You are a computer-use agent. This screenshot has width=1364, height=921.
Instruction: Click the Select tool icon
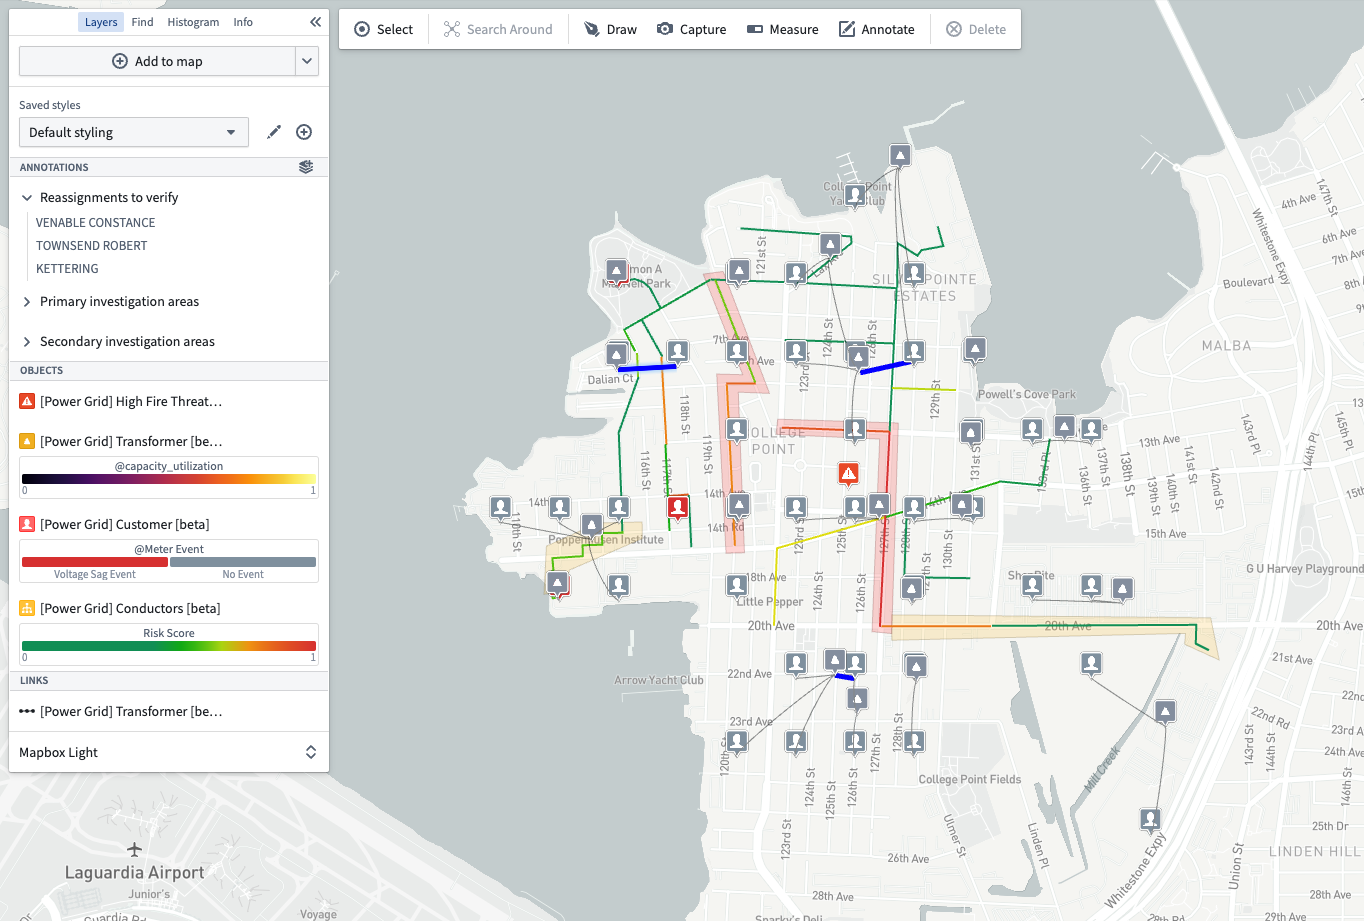click(x=362, y=29)
